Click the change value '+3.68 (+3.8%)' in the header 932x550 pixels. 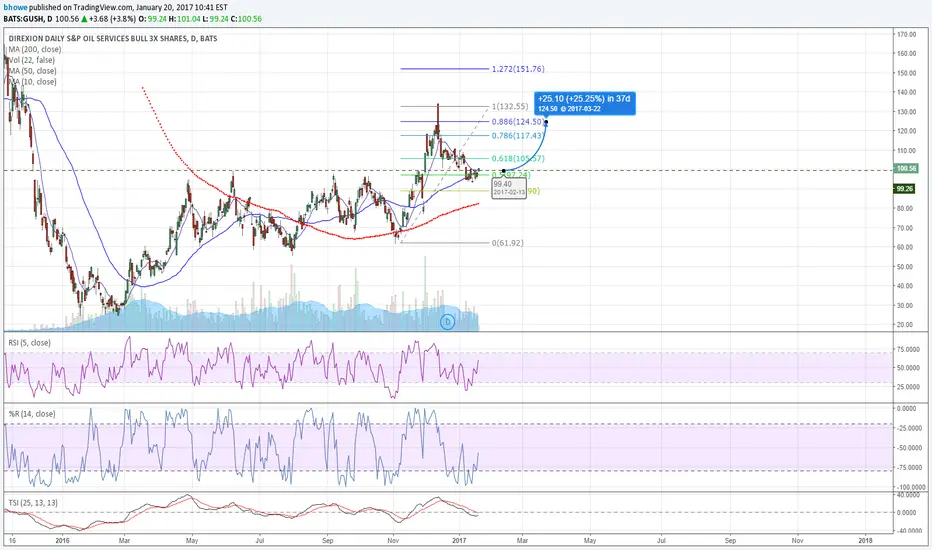[x=112, y=19]
